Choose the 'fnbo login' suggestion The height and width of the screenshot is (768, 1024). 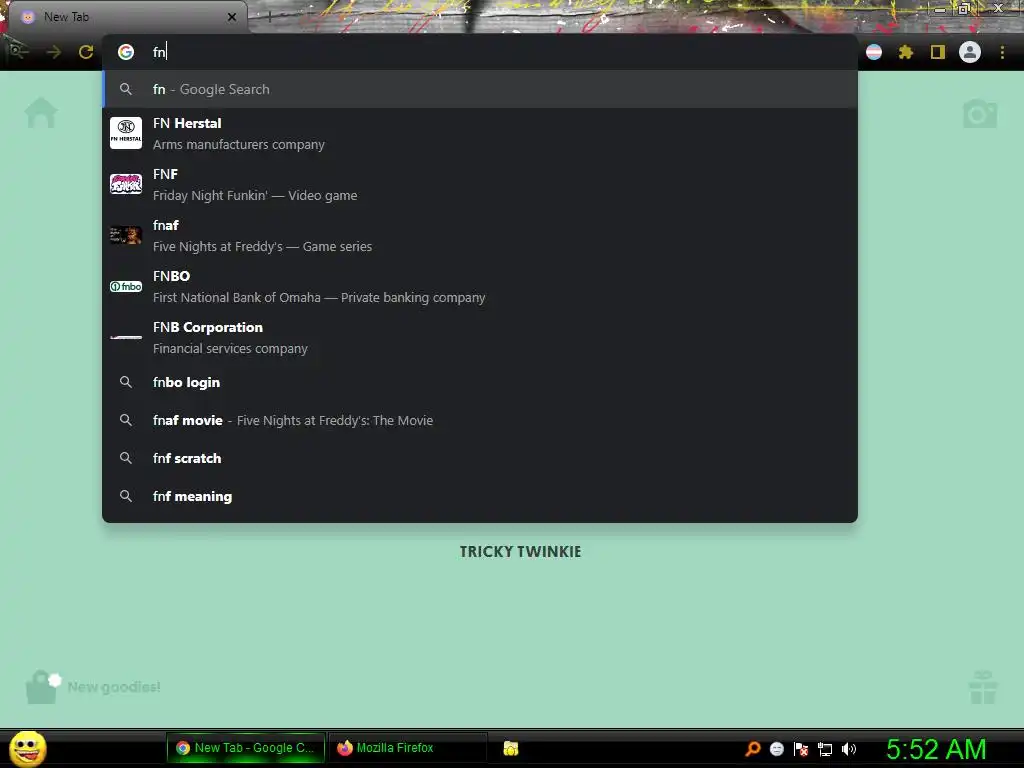[480, 382]
